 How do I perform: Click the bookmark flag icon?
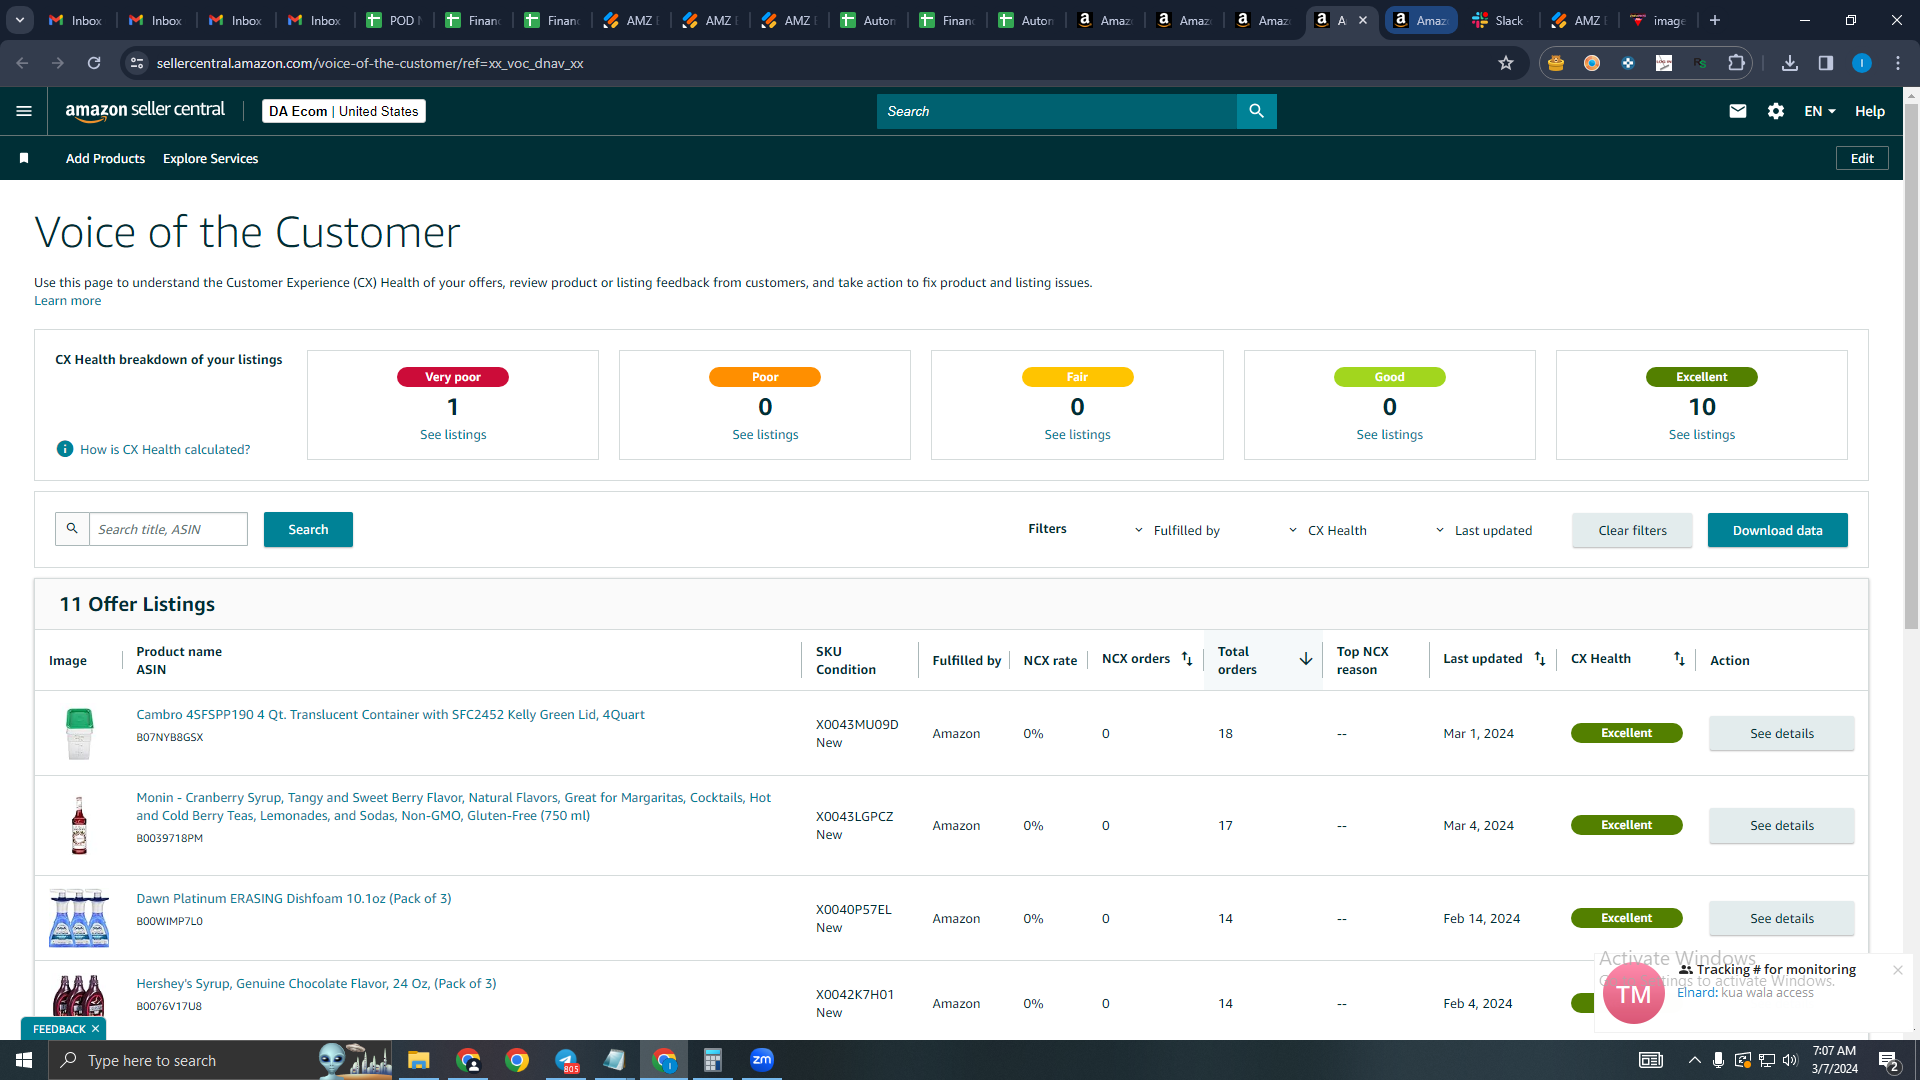24,158
